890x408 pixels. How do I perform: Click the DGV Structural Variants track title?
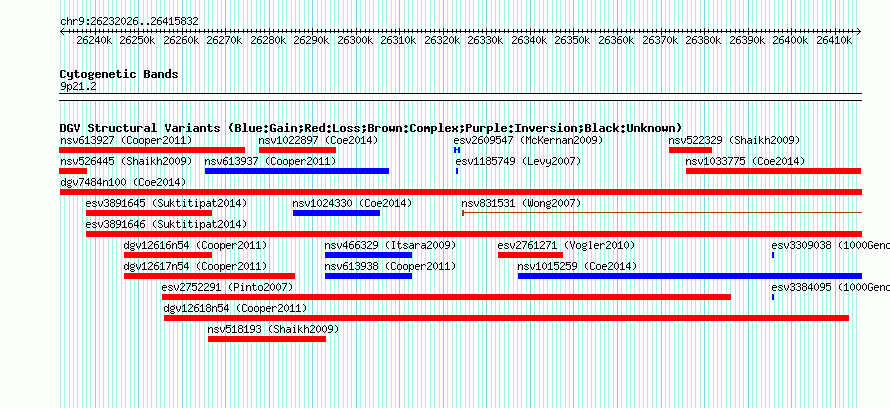(x=371, y=128)
